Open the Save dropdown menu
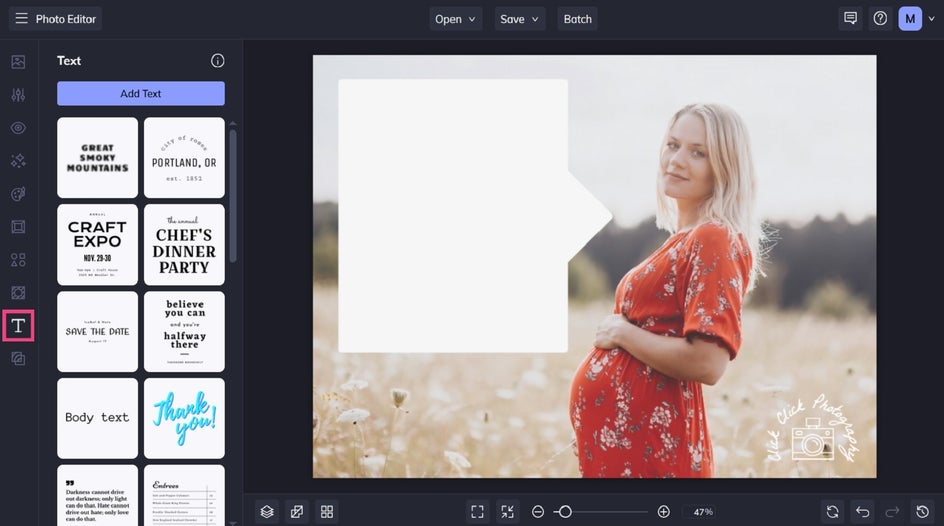This screenshot has height=526, width=944. (520, 19)
